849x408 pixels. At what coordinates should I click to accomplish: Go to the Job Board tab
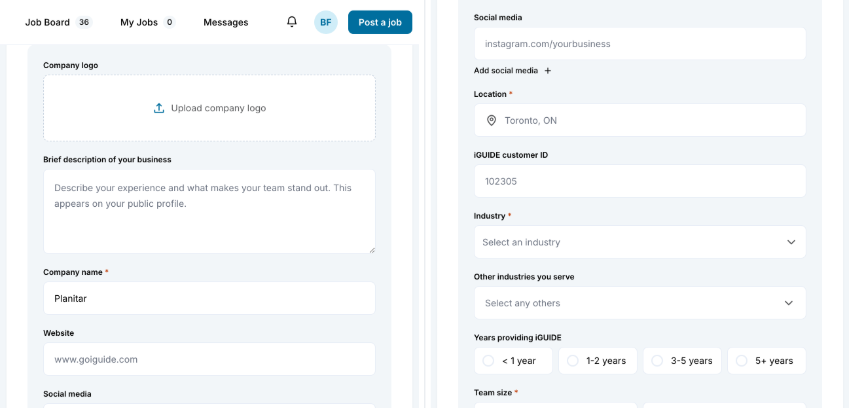click(x=47, y=22)
